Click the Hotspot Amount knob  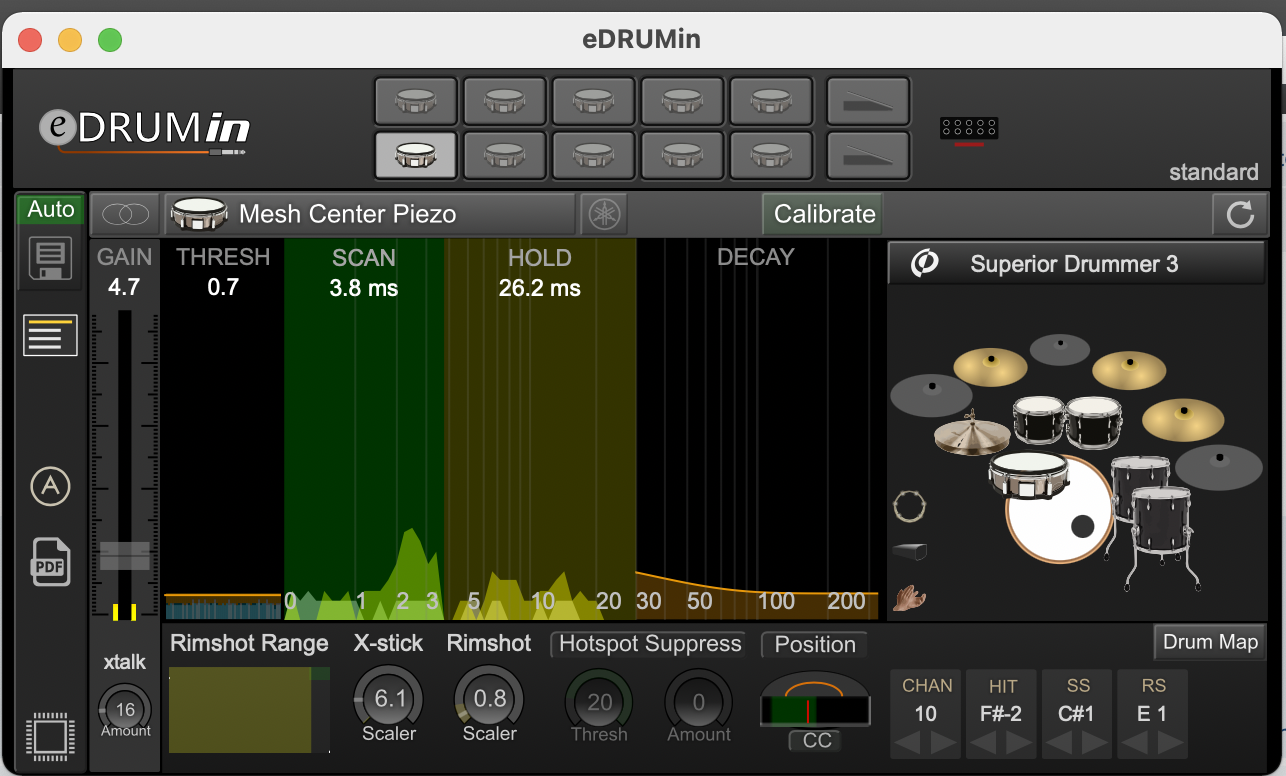point(699,702)
